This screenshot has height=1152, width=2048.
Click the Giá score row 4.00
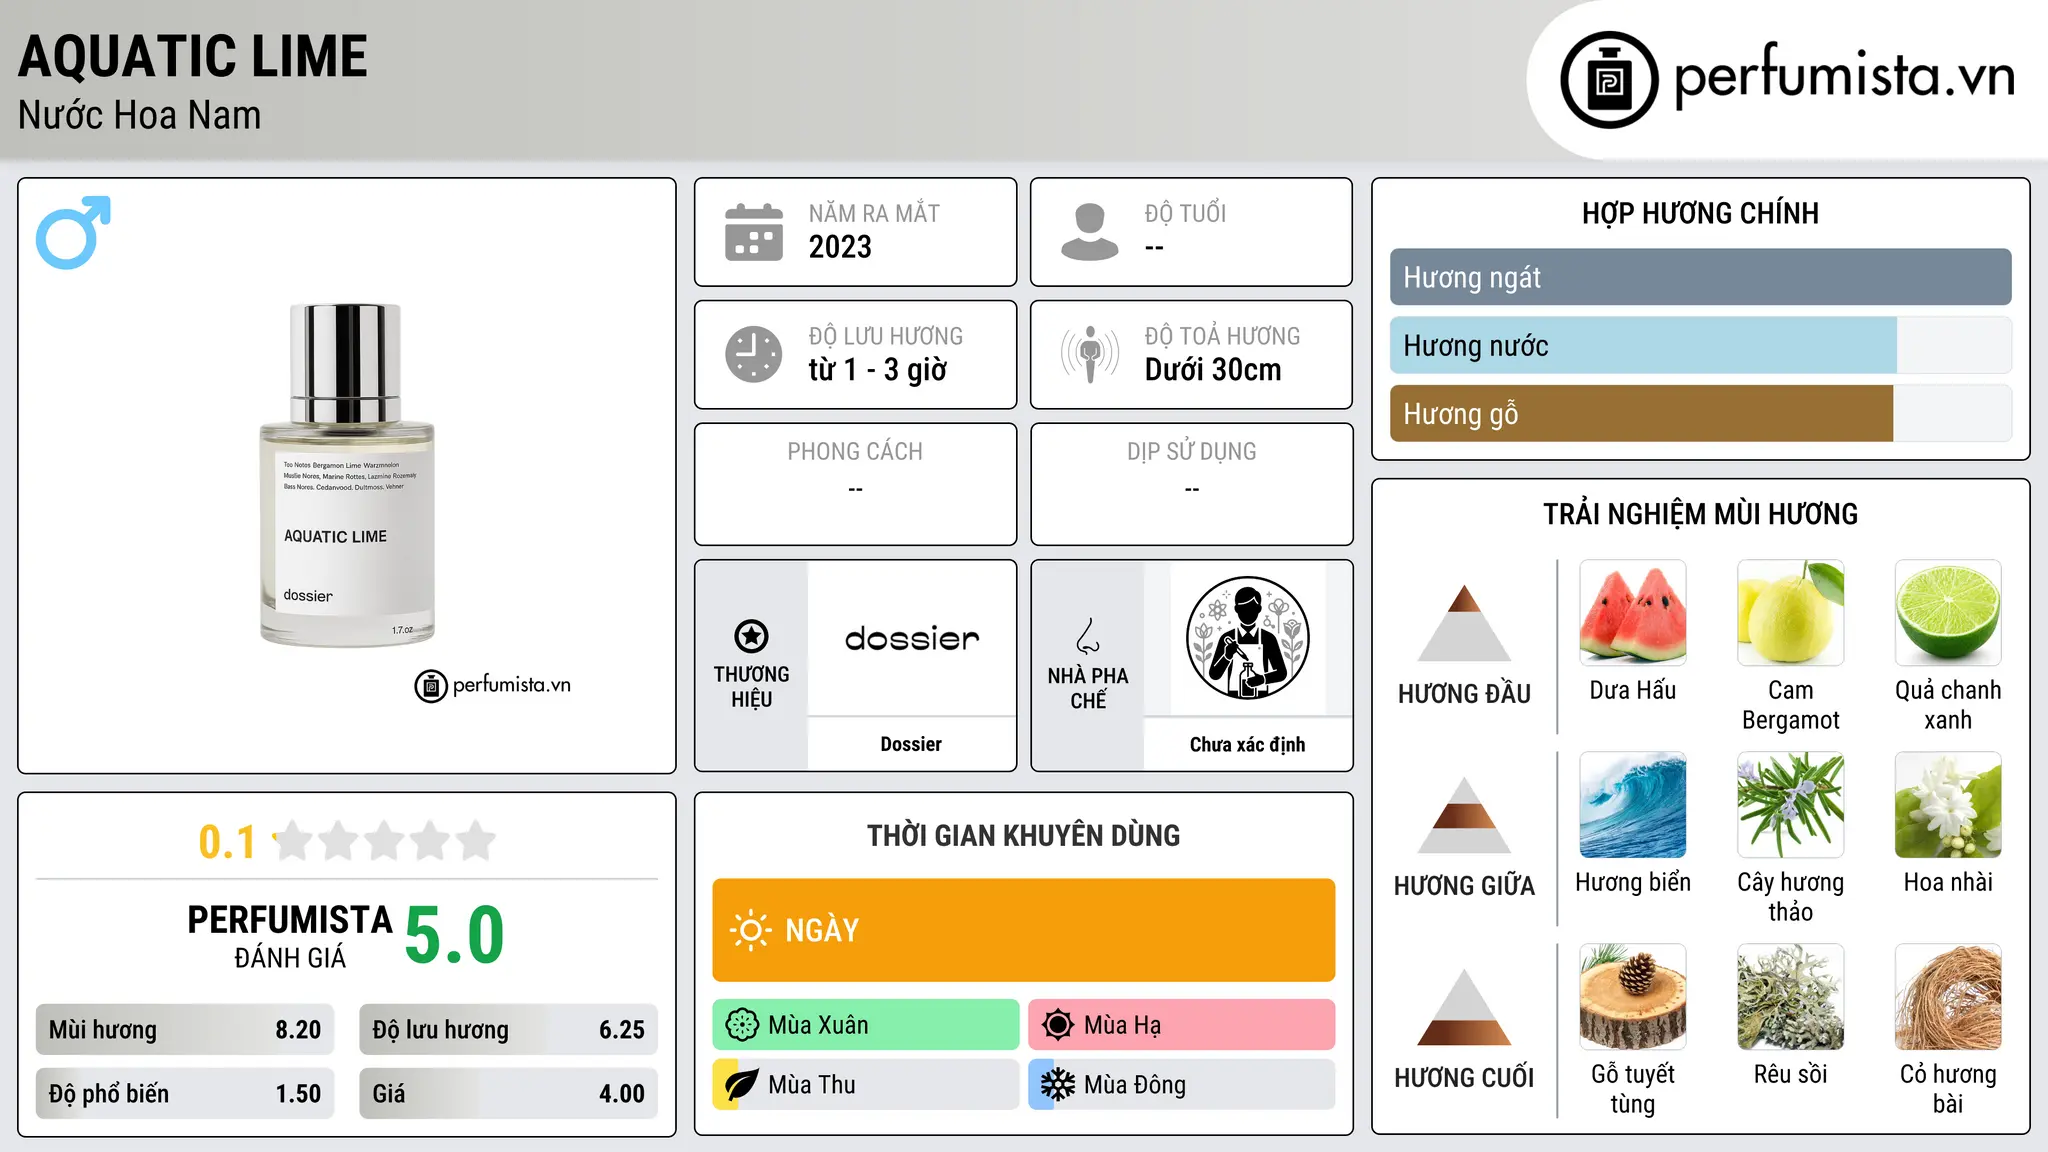pyautogui.click(x=508, y=1094)
